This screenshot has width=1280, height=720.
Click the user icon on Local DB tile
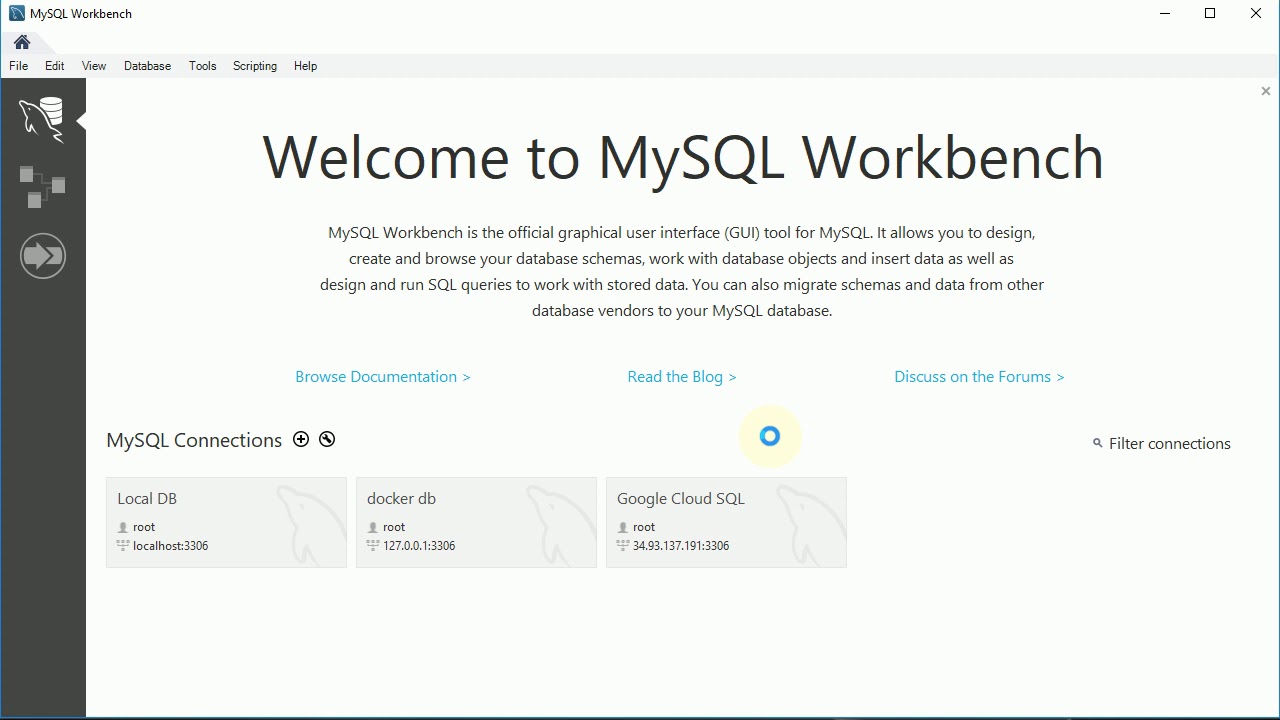[x=123, y=527]
